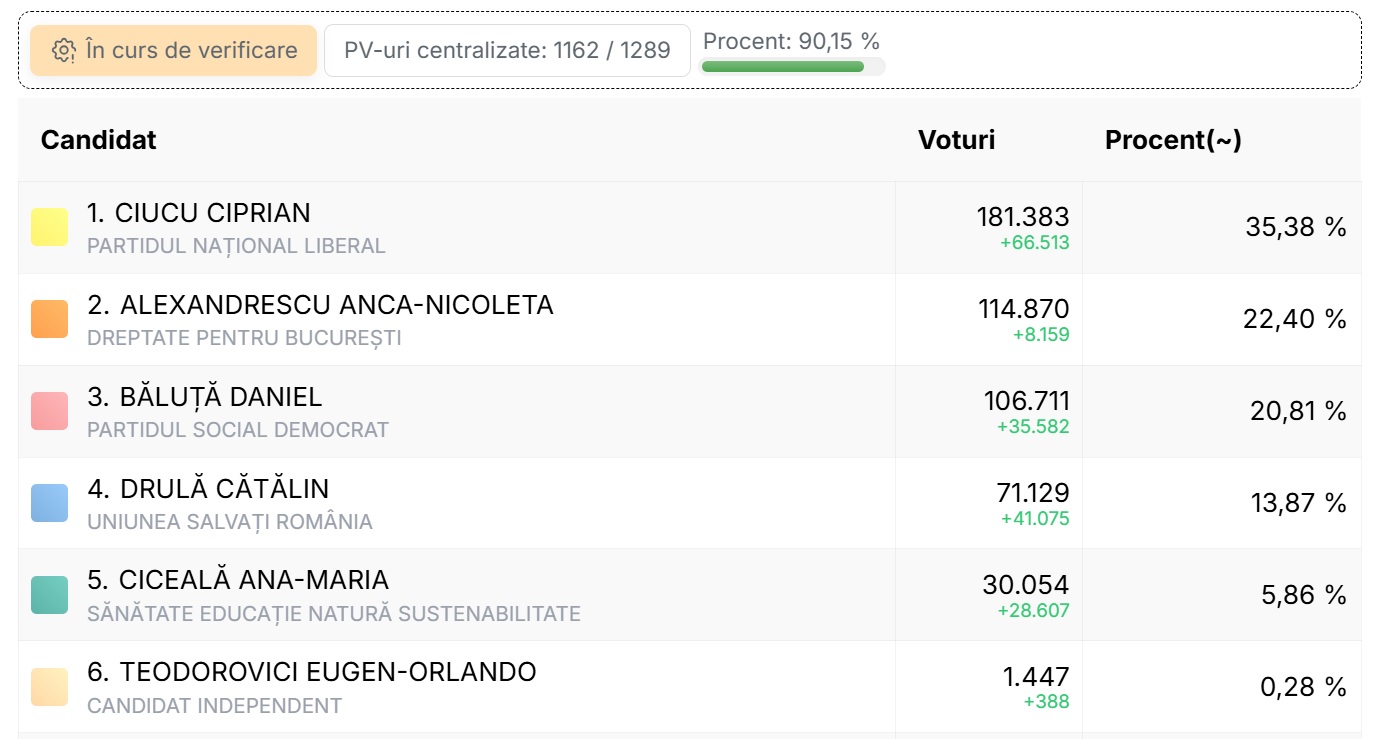Click the teal swatch for Ciceală Ana-Maria

tap(49, 595)
